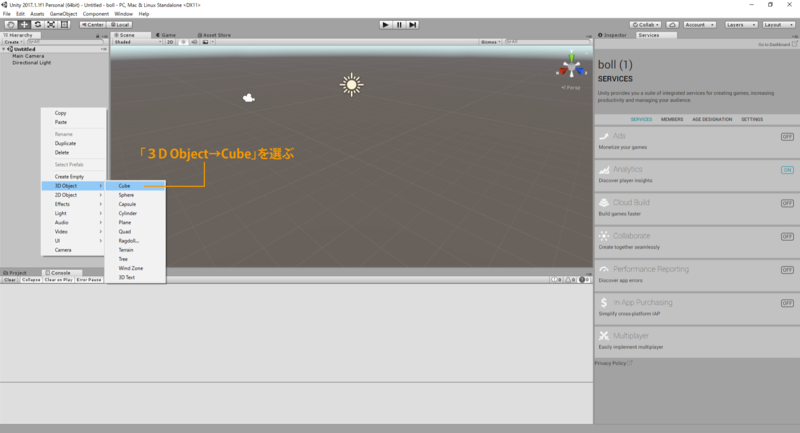Toggle the Center pivot mode button
The width and height of the screenshot is (800, 433).
(x=92, y=24)
